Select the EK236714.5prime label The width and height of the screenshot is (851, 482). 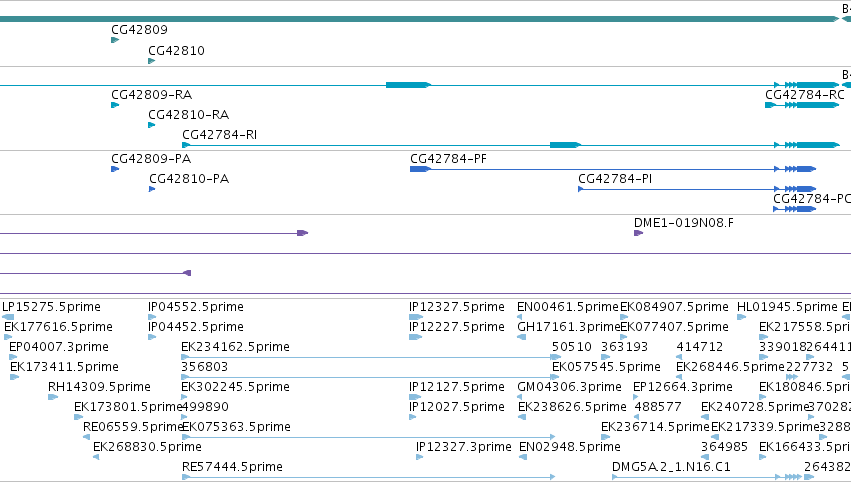[x=655, y=427]
